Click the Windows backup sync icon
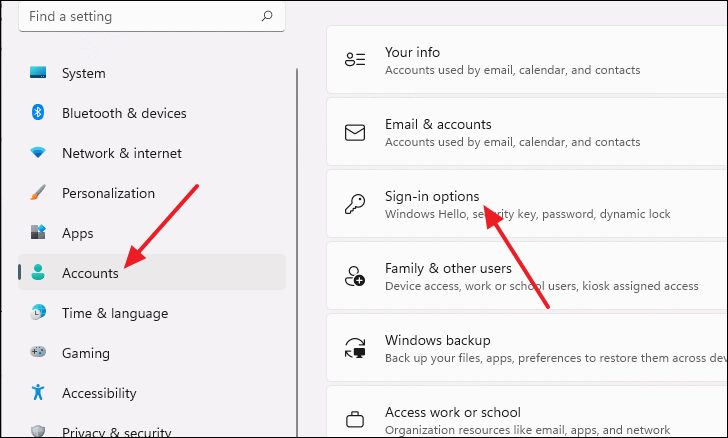 (x=355, y=348)
